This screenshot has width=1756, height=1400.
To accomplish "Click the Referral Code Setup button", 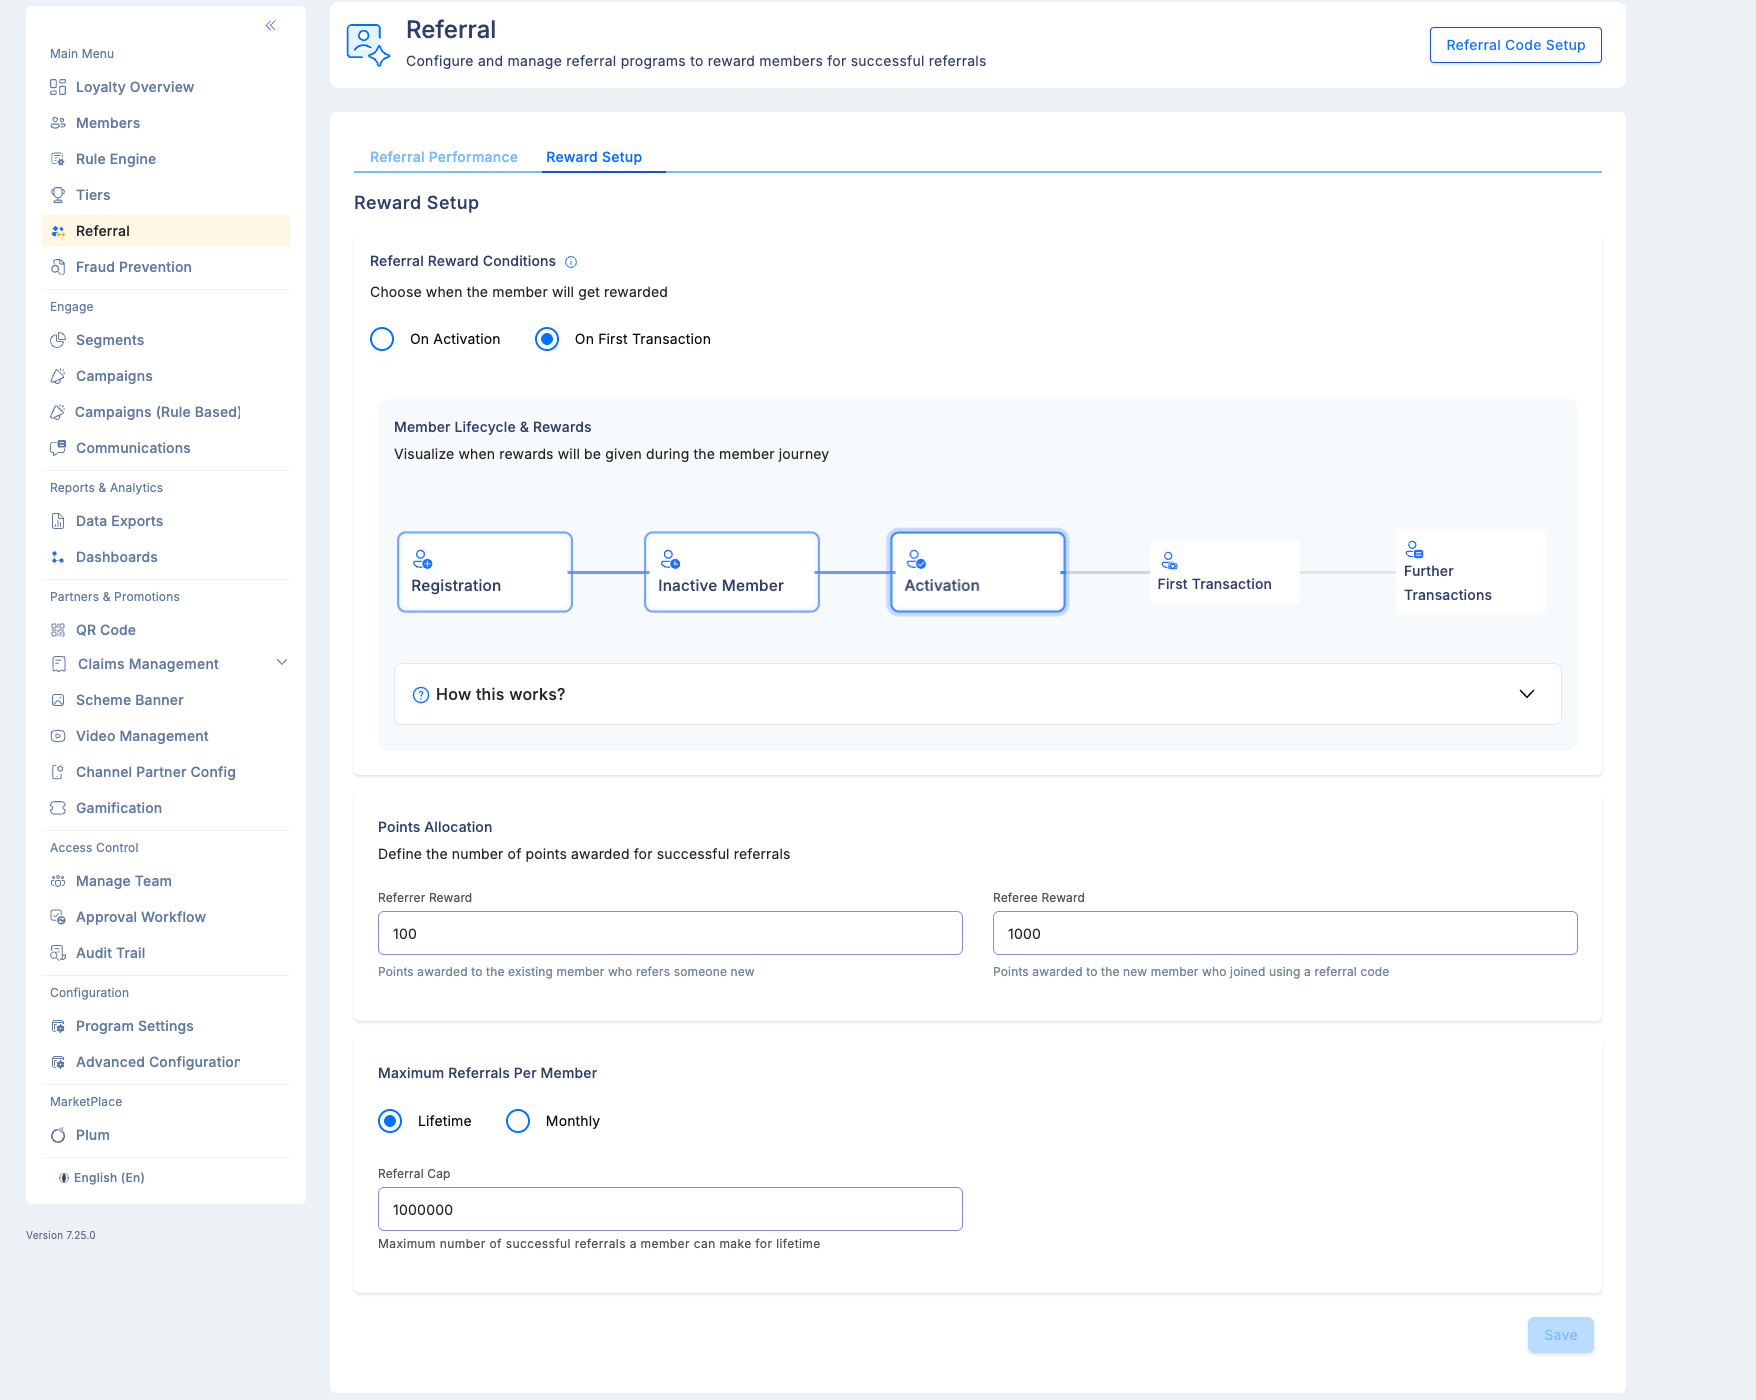I will 1515,45.
